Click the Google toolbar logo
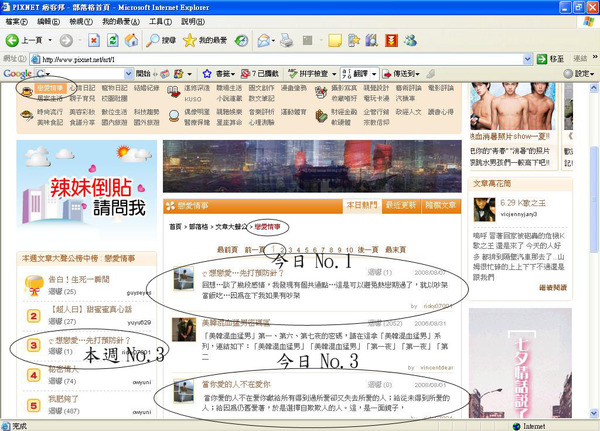Image resolution: width=600 pixels, height=431 pixels. click(17, 73)
